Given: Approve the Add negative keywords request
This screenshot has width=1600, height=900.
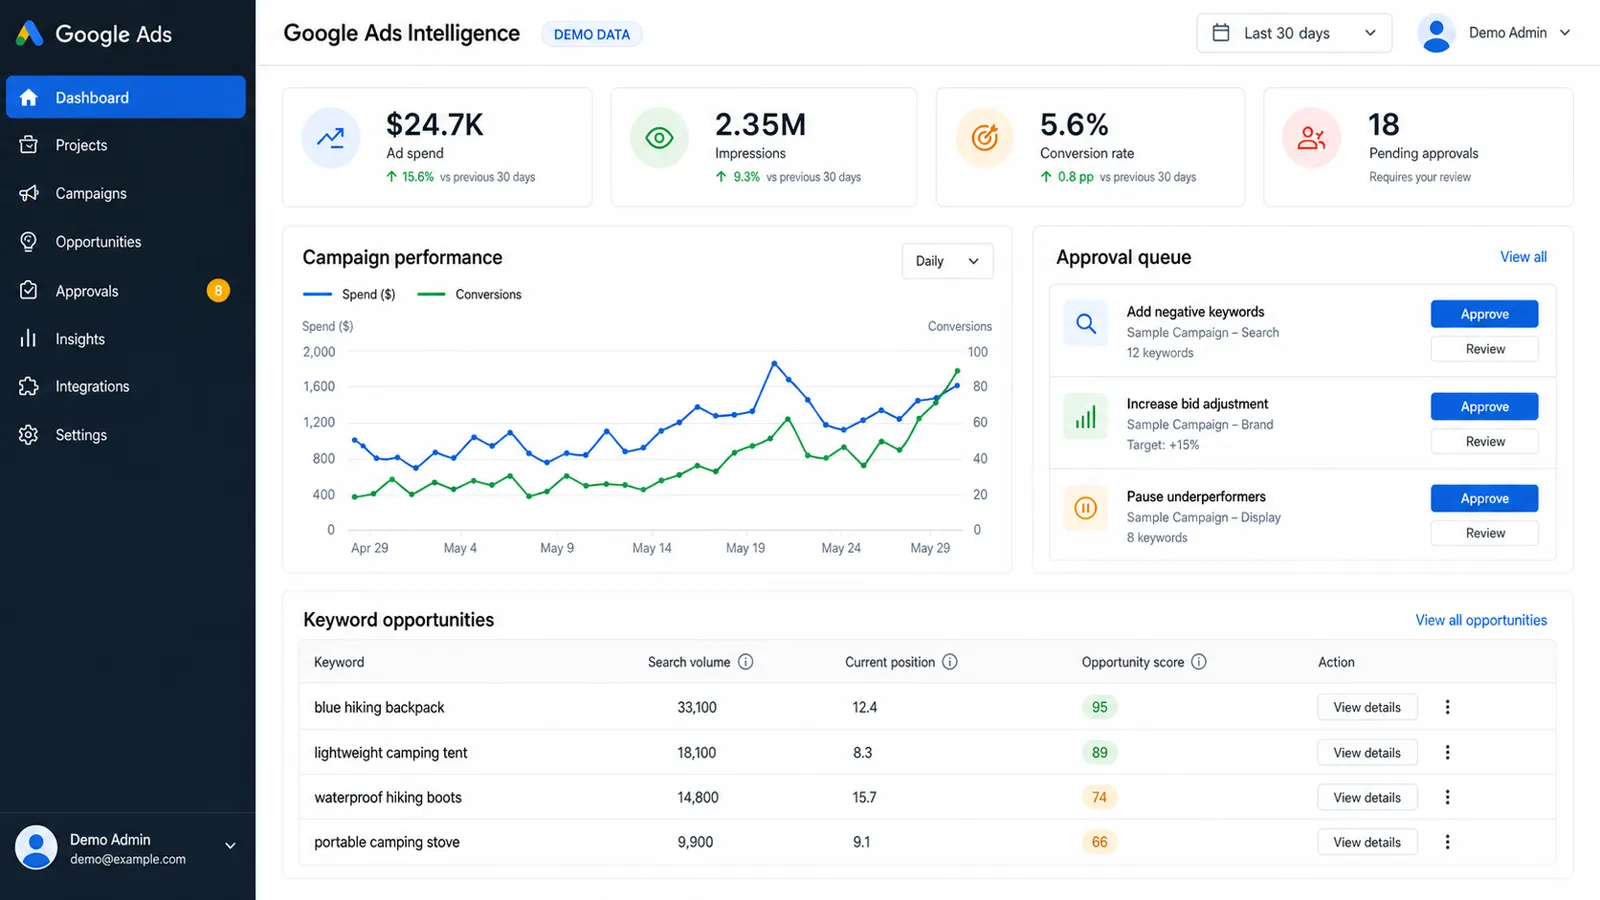Looking at the screenshot, I should point(1484,314).
